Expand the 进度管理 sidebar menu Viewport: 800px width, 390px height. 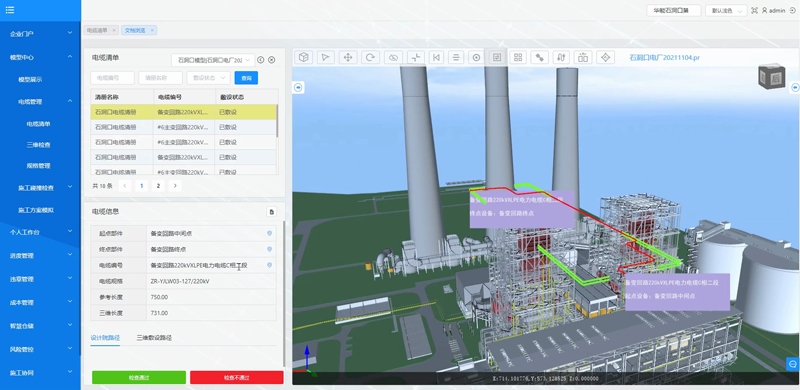(40, 256)
